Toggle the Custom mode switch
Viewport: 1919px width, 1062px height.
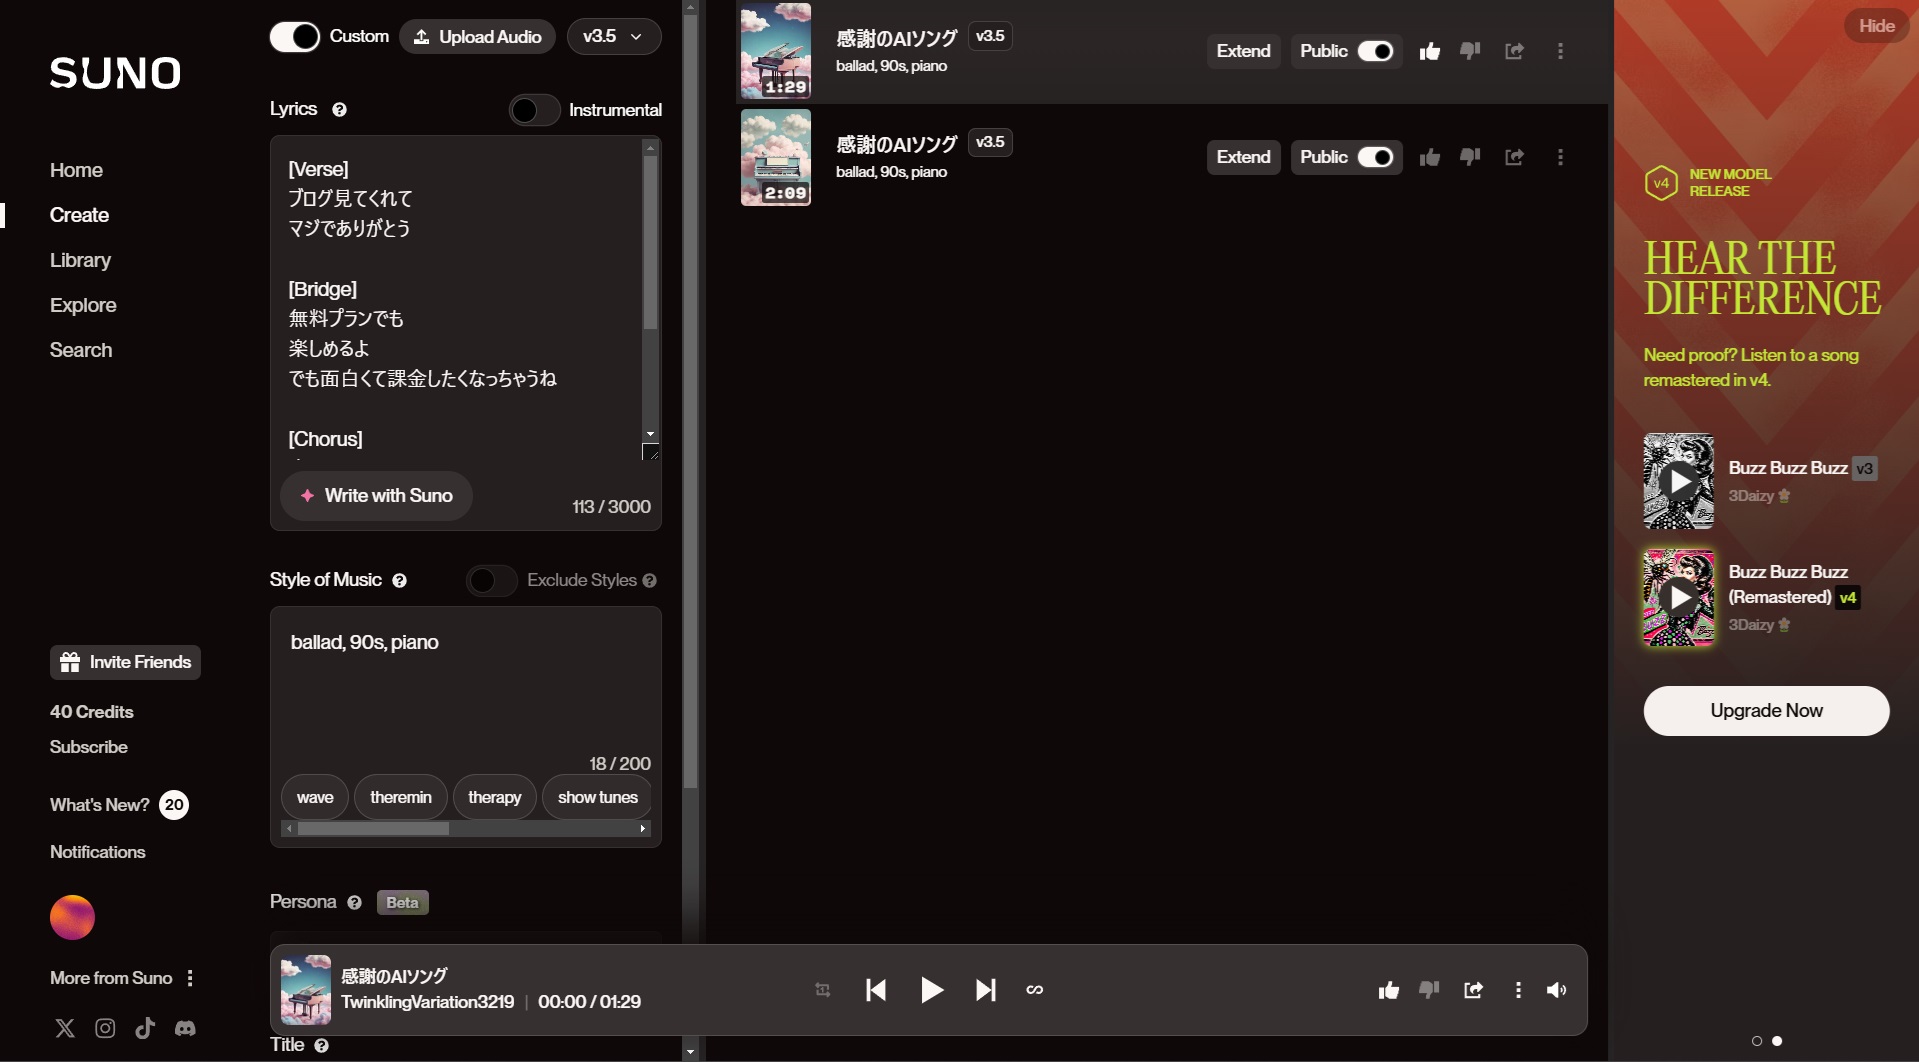pos(294,37)
